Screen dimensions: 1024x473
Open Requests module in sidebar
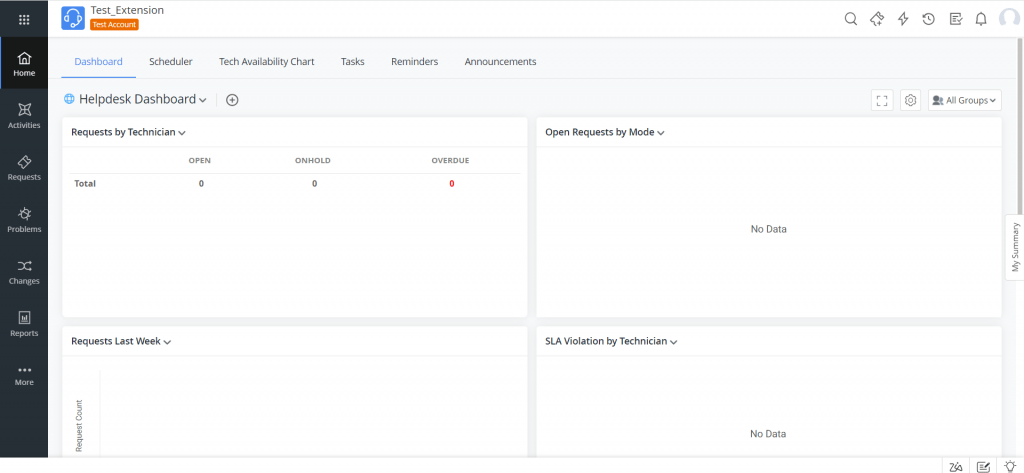pyautogui.click(x=24, y=168)
